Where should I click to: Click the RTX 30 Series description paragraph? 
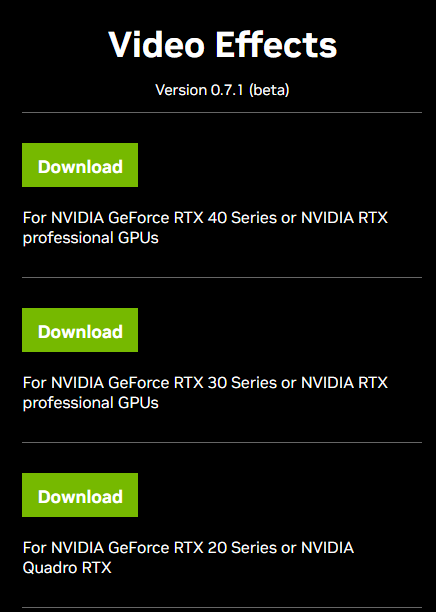tap(205, 393)
